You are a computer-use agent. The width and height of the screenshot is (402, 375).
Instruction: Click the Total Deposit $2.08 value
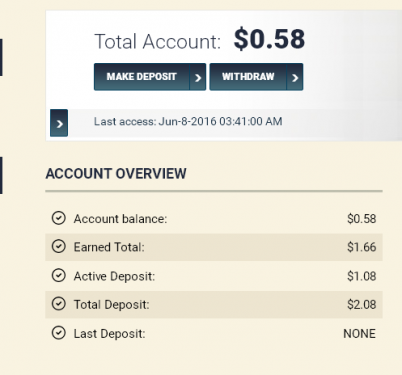362,305
